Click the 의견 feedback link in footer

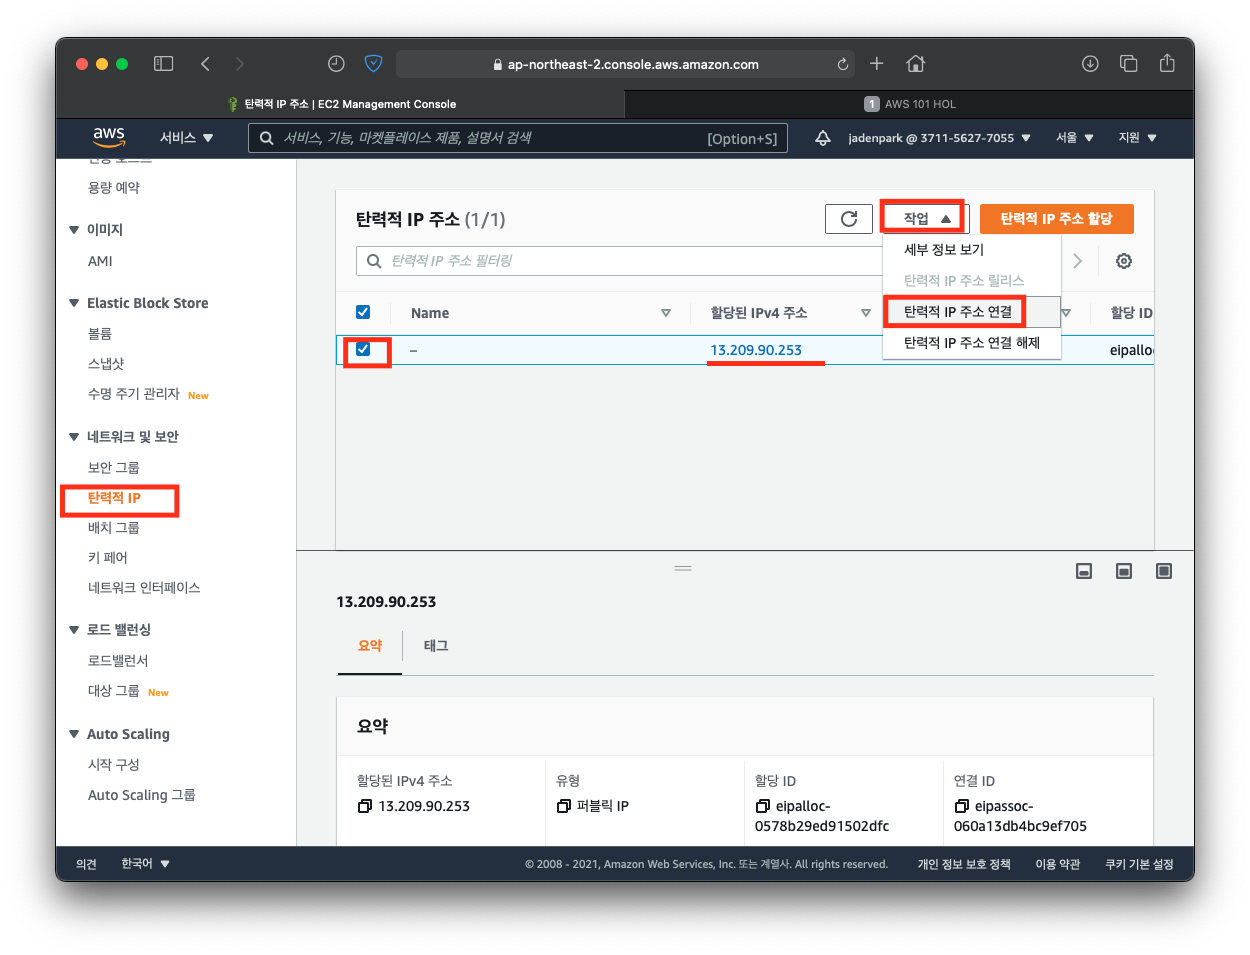pos(86,864)
